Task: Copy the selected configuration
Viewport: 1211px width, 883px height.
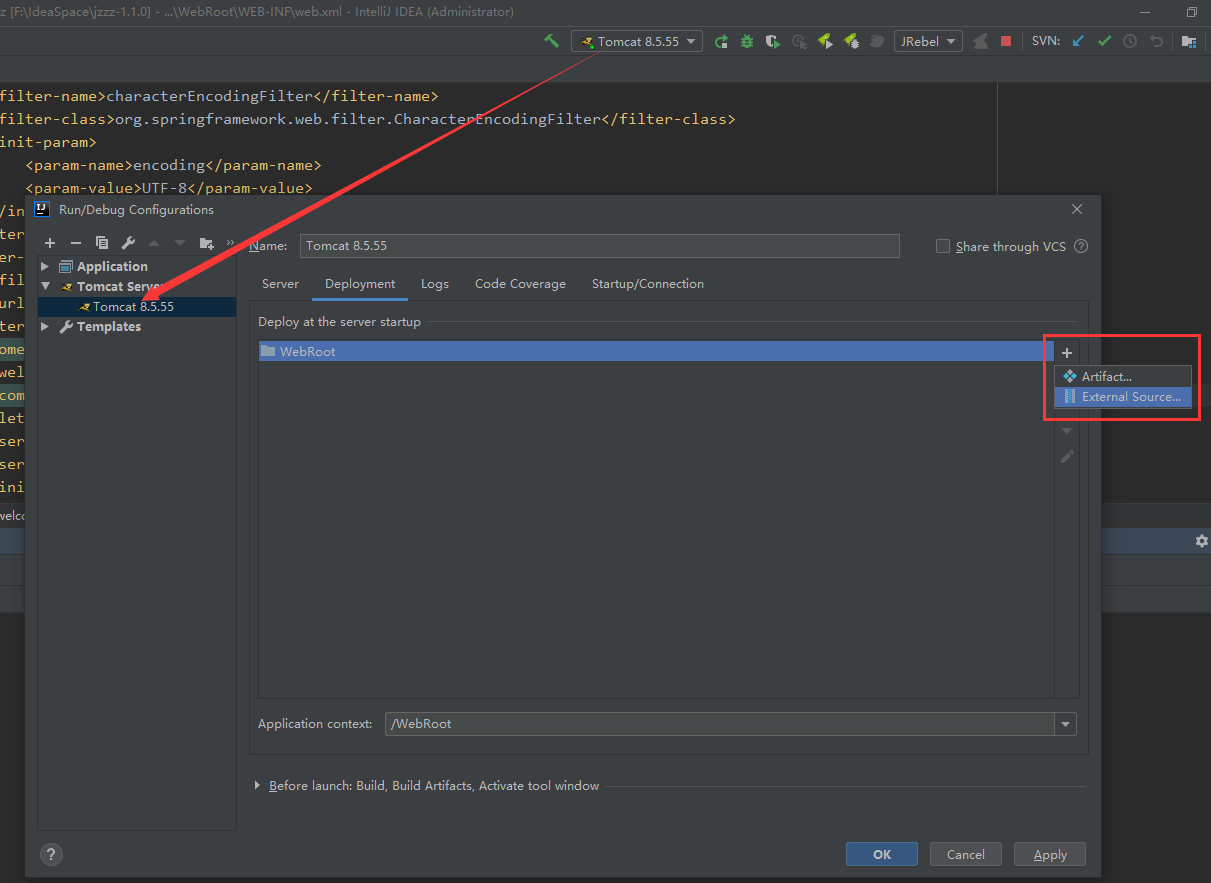Action: 101,243
